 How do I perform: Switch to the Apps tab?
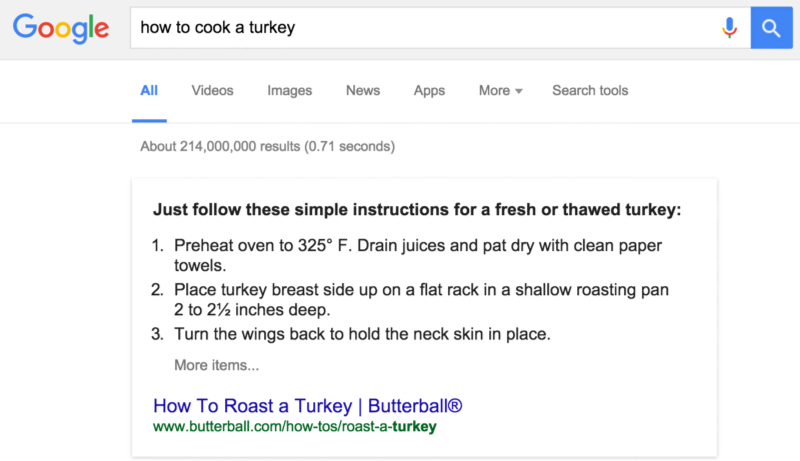pyautogui.click(x=429, y=90)
